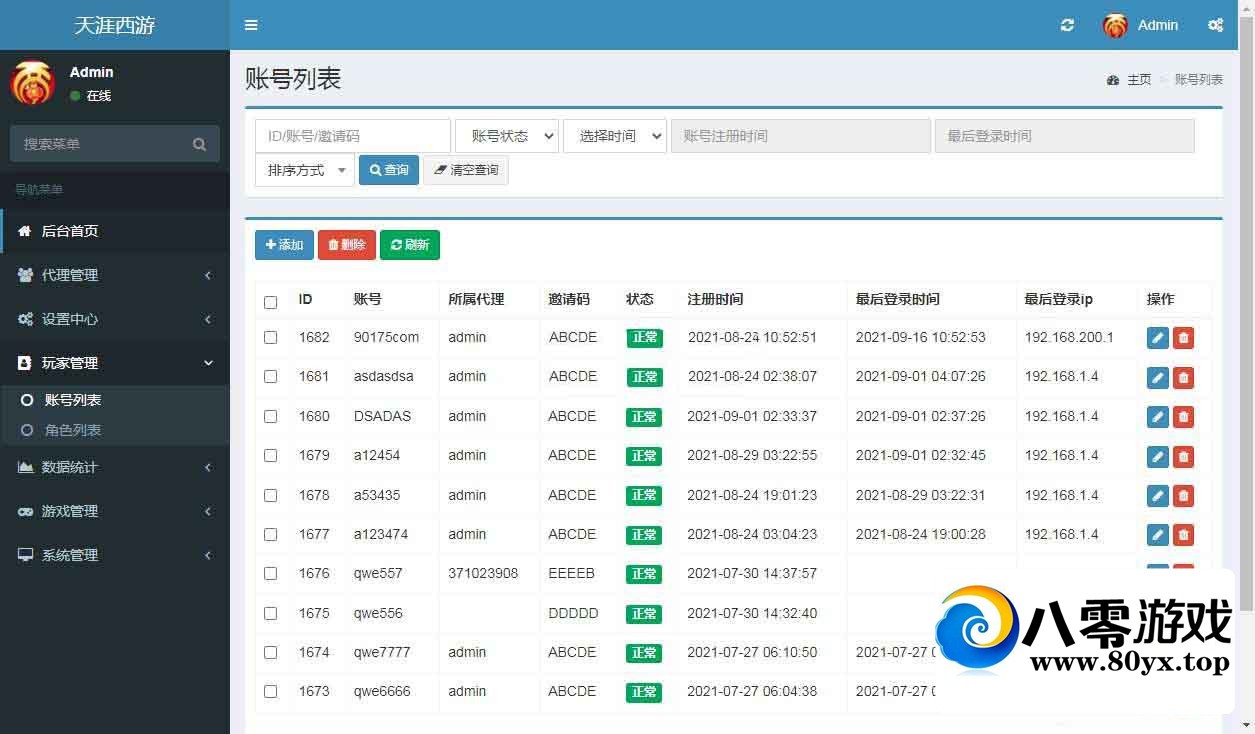The image size is (1255, 734).
Task: Edit account a123474 with pencil icon
Action: click(1157, 534)
